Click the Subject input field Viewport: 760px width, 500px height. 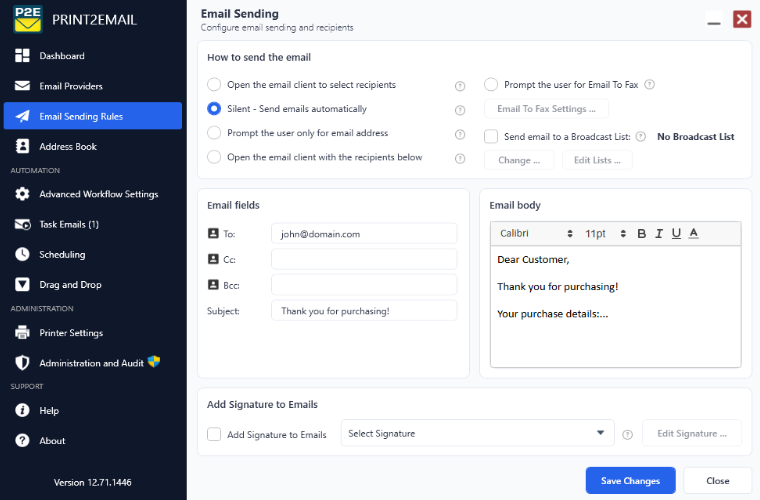click(x=364, y=311)
